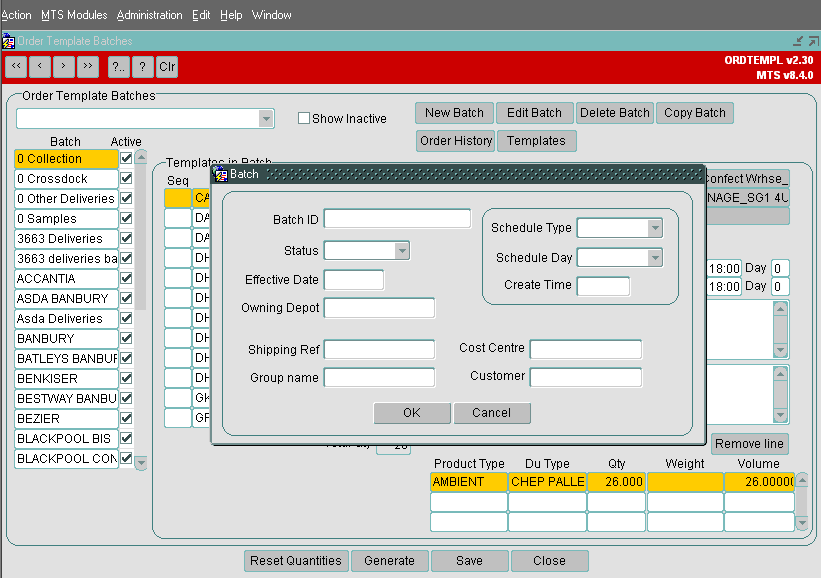Click the batch list scroll-down arrow
821x578 pixels.
coord(141,463)
